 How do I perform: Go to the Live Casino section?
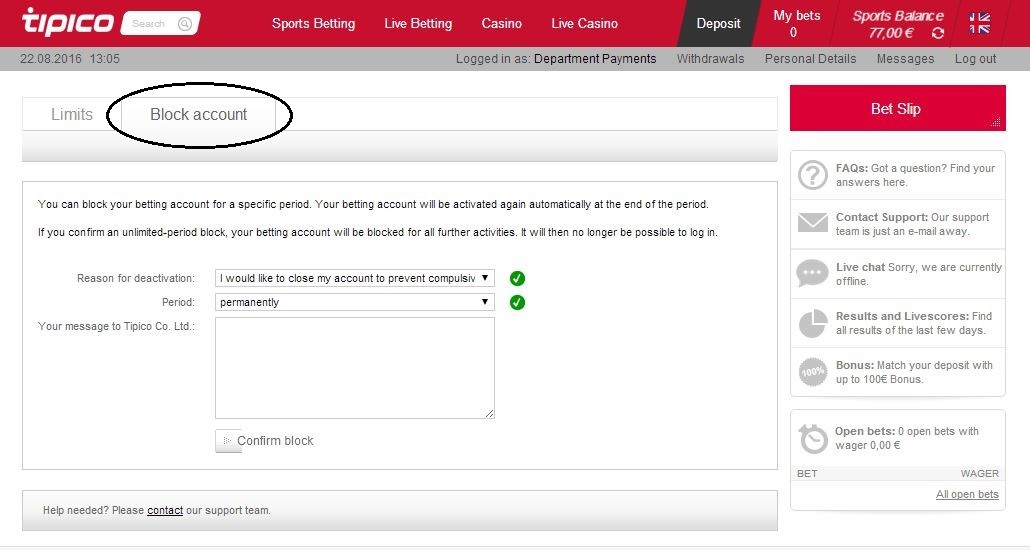584,24
